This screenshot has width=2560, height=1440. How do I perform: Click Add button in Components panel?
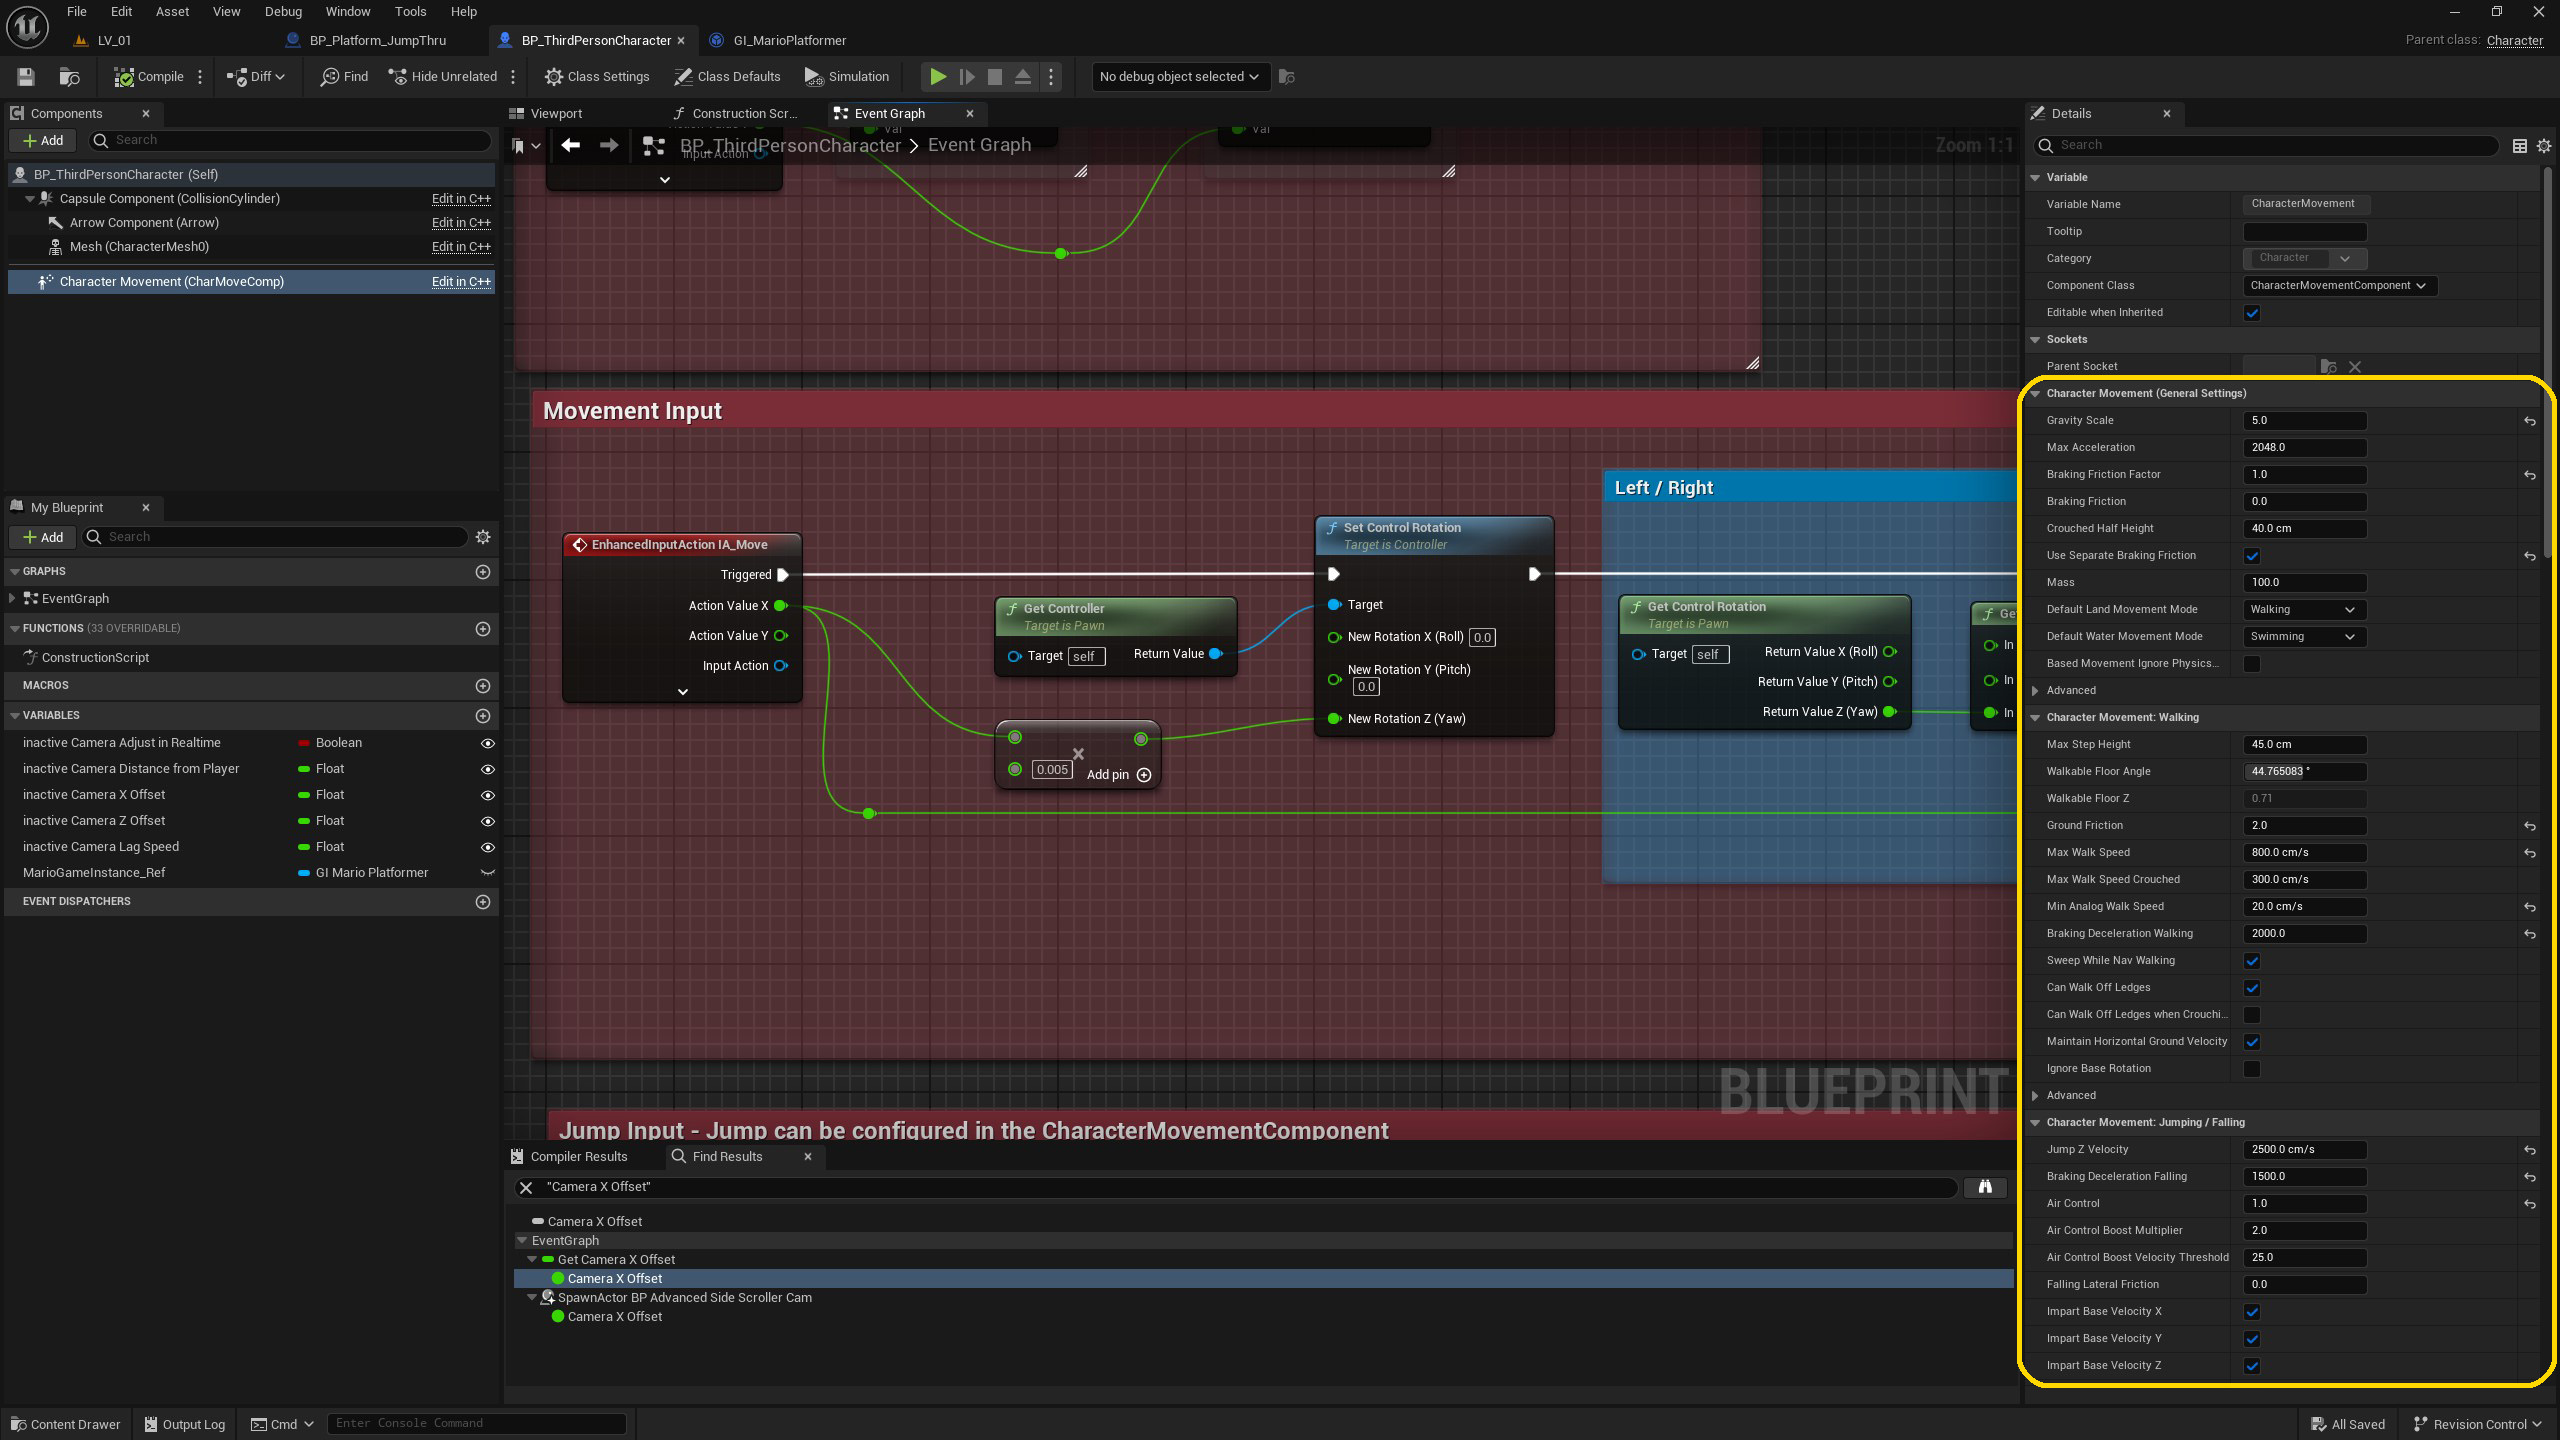[42, 141]
